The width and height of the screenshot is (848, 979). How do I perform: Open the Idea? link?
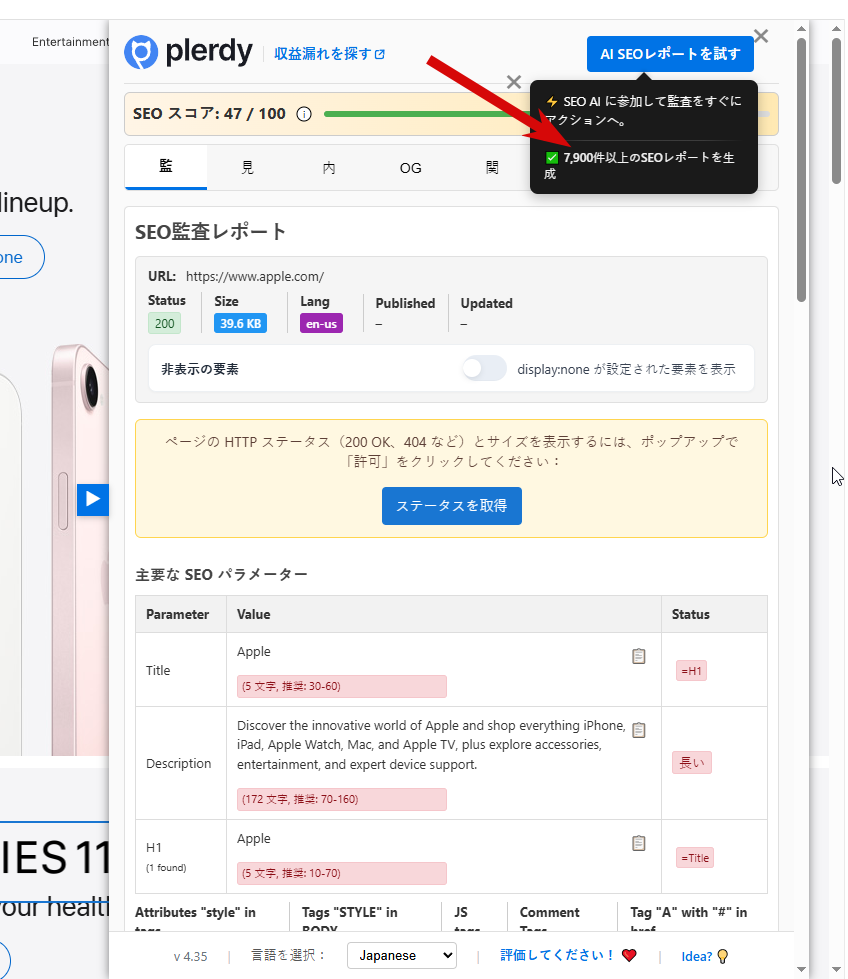pyautogui.click(x=697, y=957)
